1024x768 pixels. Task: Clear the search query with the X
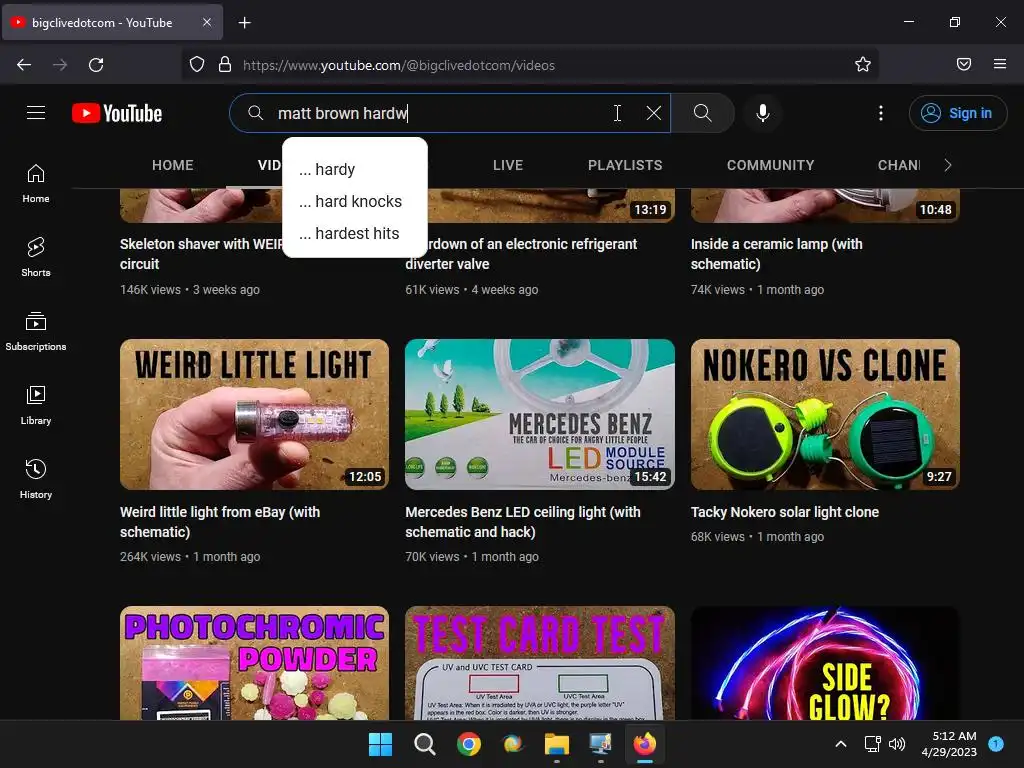coord(653,113)
